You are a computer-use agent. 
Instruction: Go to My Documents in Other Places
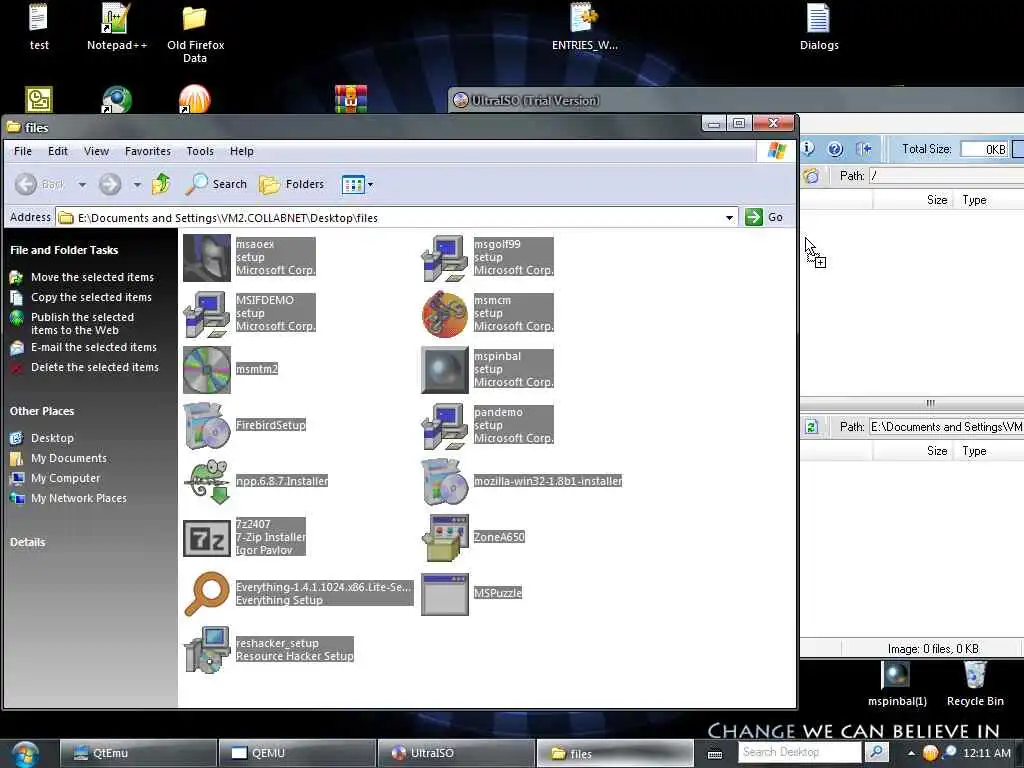69,458
